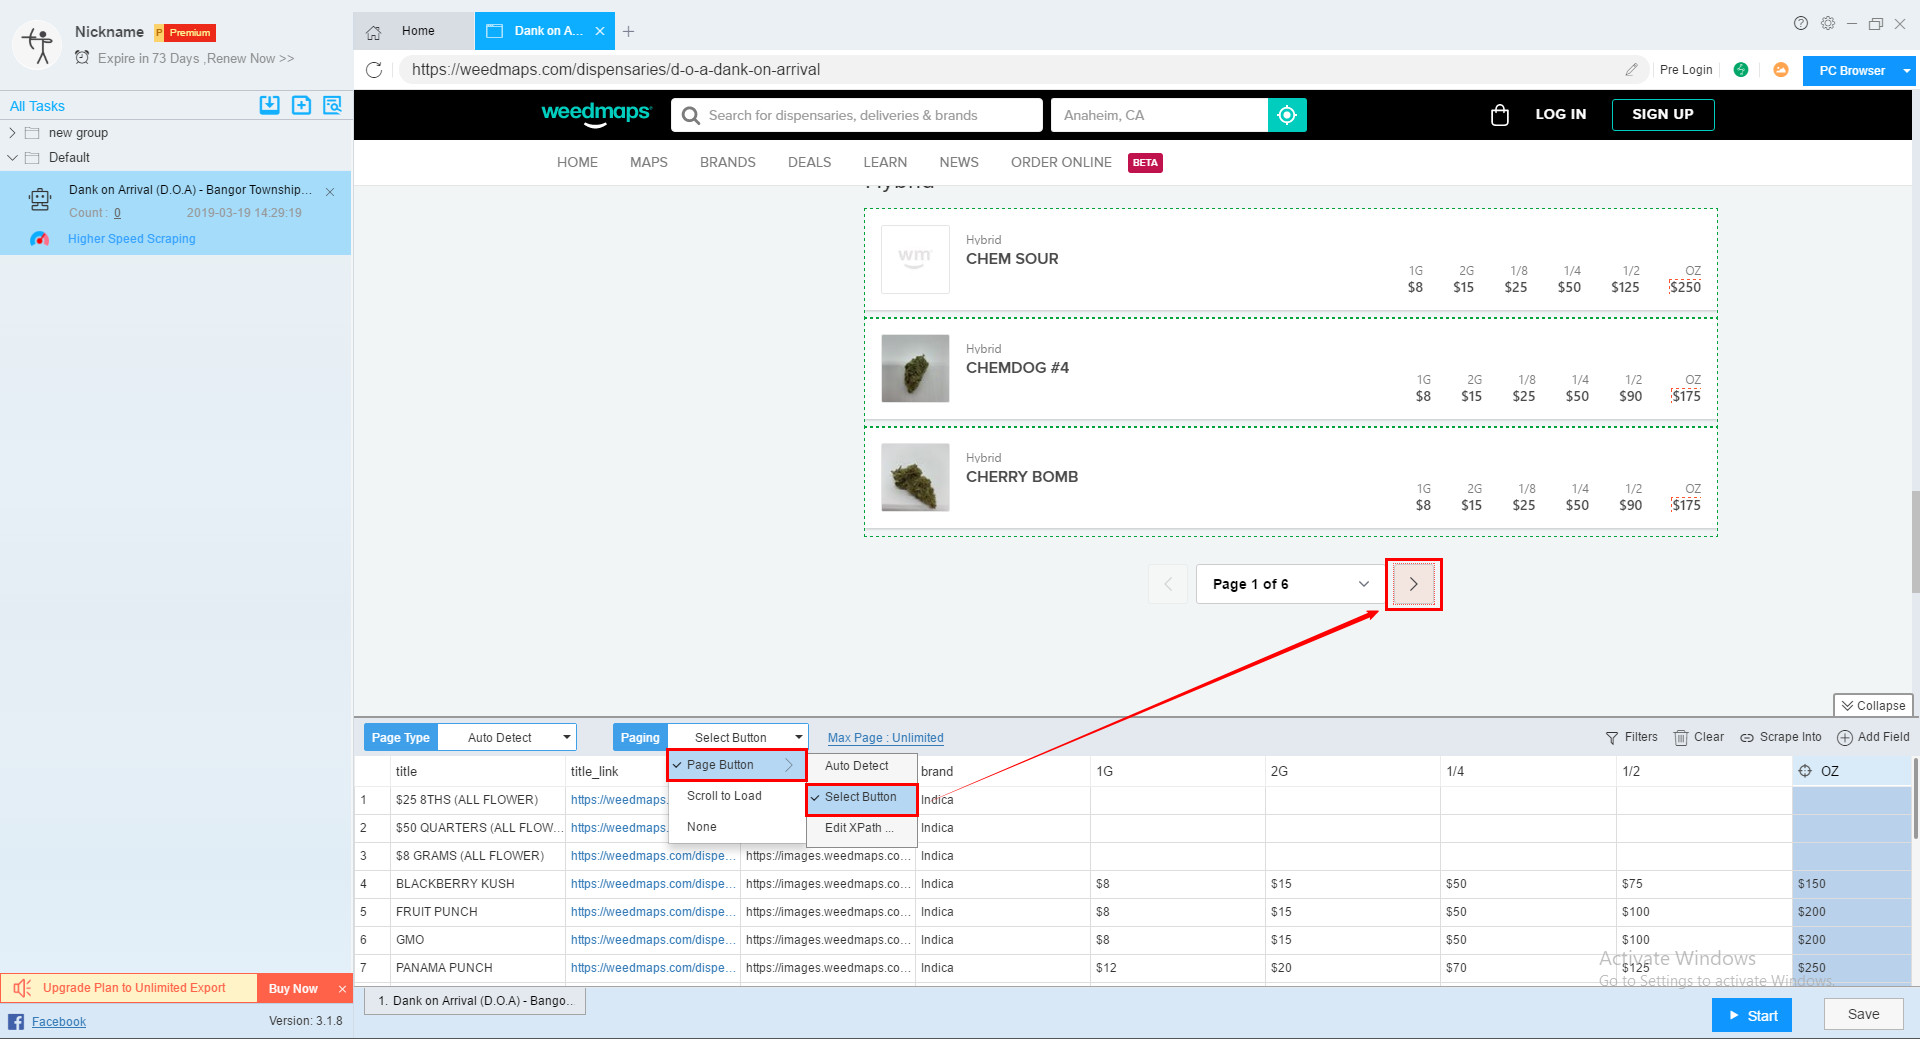Click the megaphone icon in the upgrade banner
This screenshot has height=1039, width=1920.
tap(22, 988)
